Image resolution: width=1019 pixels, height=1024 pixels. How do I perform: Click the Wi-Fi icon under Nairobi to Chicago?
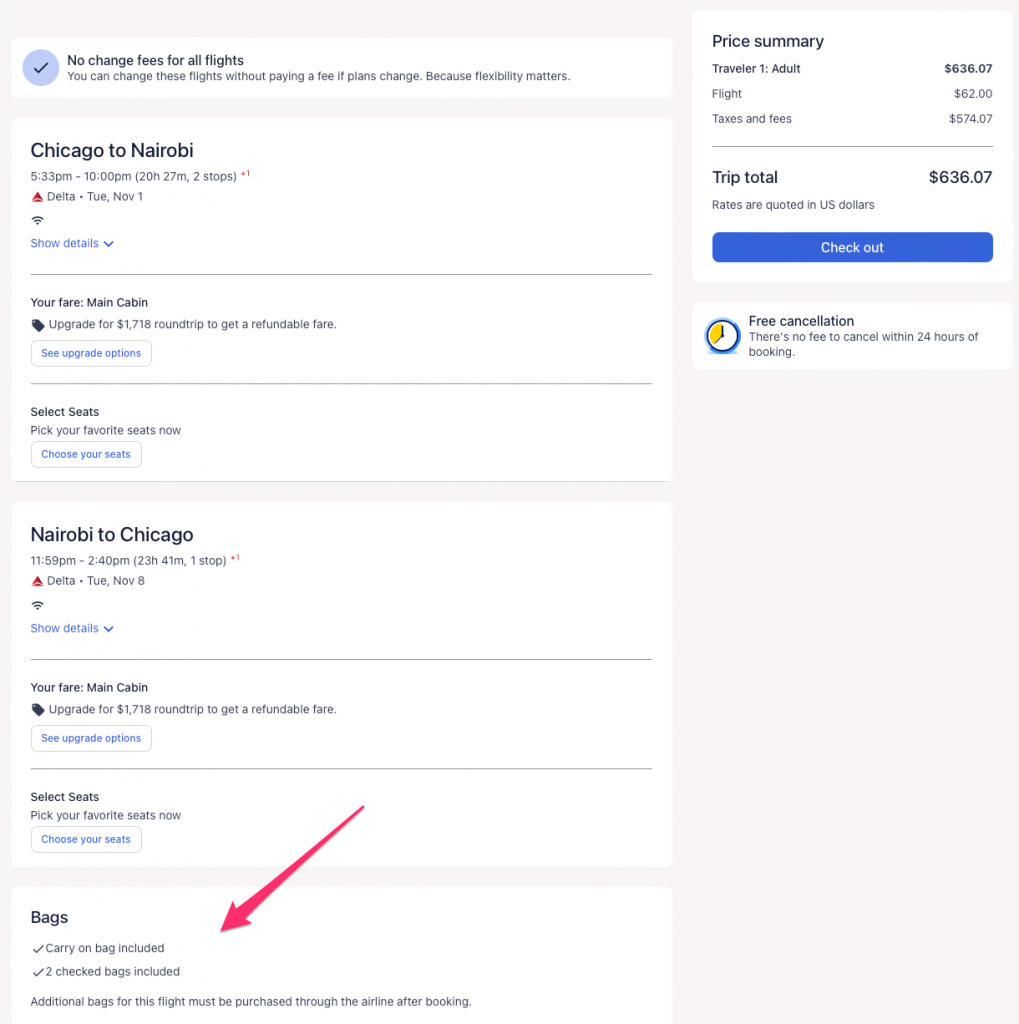[x=38, y=605]
